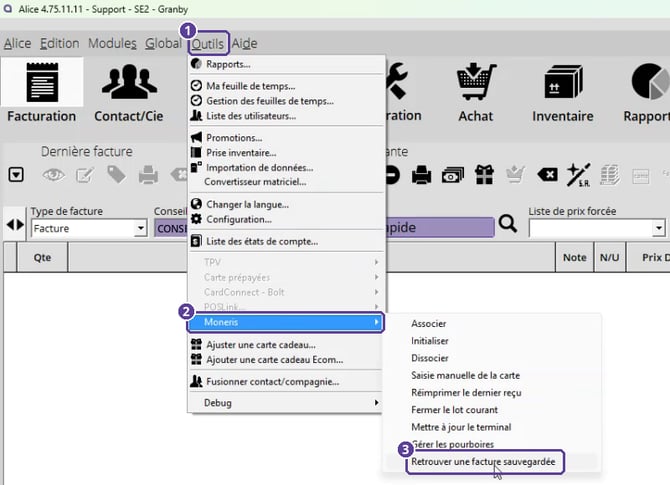Open the Liste de prix forcée dropdown

click(x=659, y=228)
